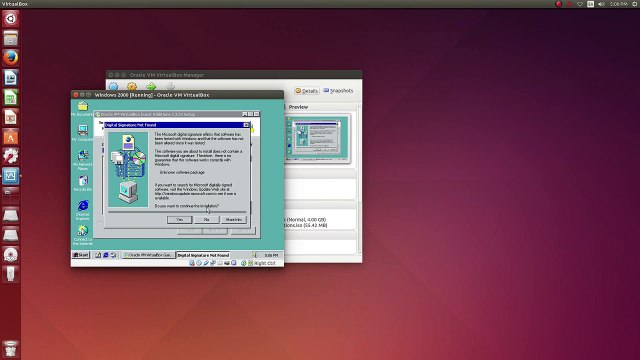Click Yes to continue the installation
The image size is (640, 360).
[x=179, y=220]
